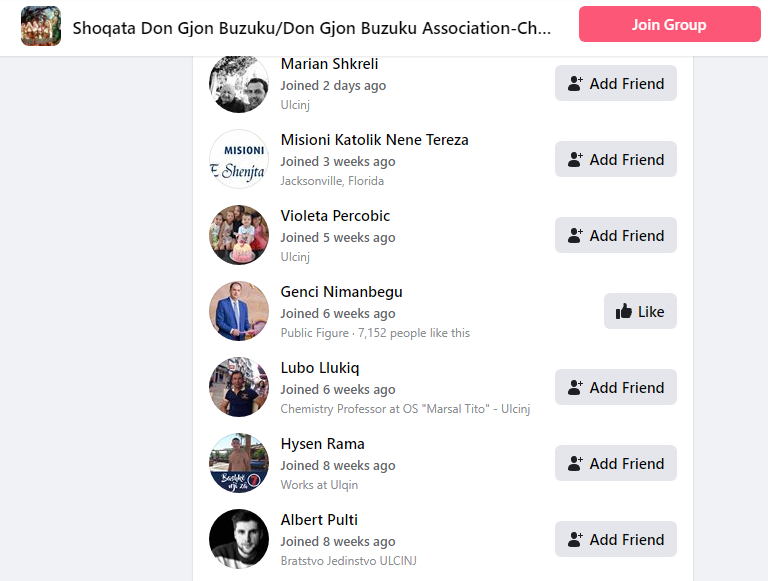Open Hysen Rama's profile picture

coord(239,463)
